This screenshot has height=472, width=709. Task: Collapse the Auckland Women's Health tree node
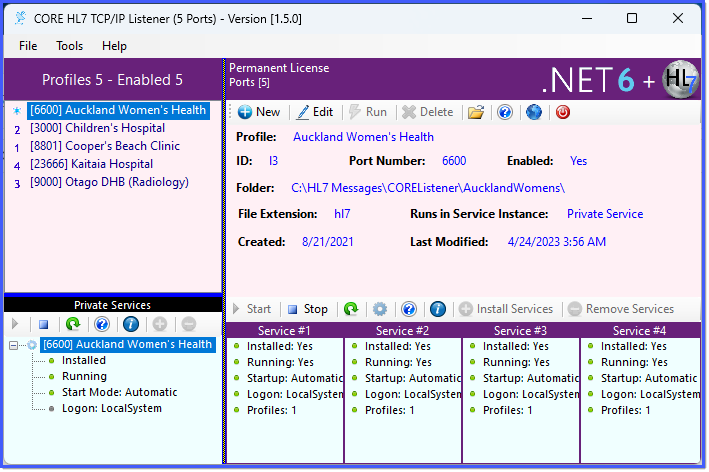coord(14,345)
